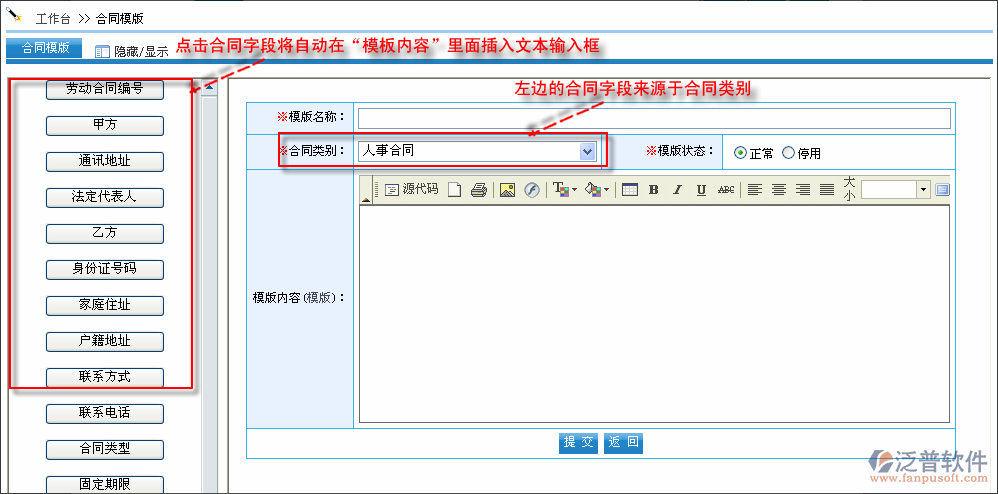
Task: Open the text color picker
Action: (565, 190)
